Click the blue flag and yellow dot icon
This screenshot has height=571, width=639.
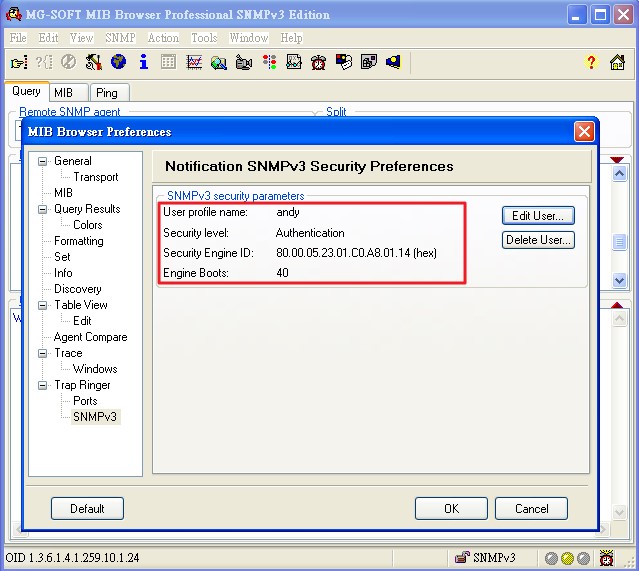coord(394,62)
